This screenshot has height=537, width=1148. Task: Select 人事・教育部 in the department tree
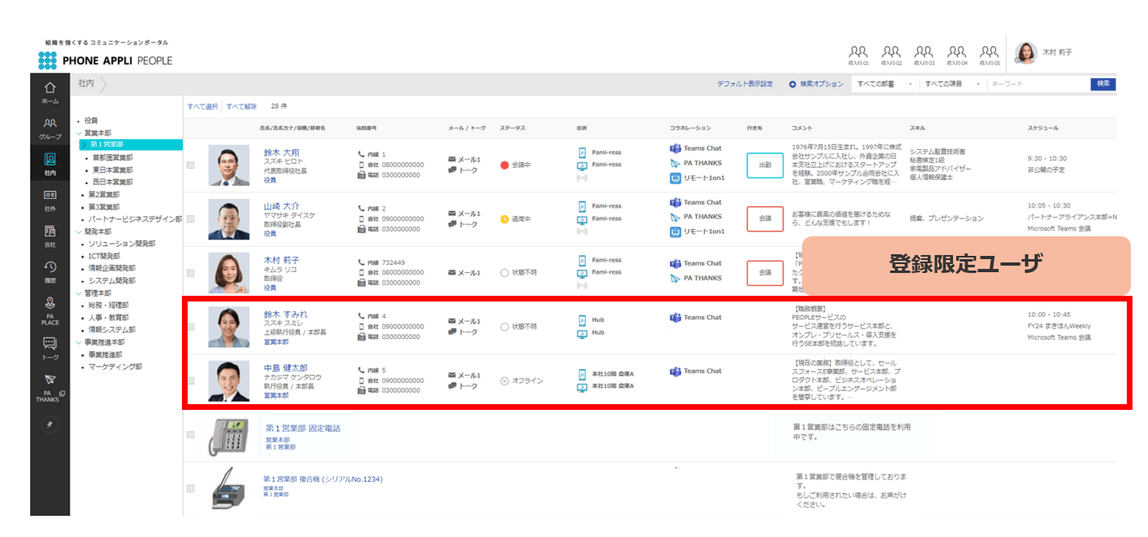108,317
